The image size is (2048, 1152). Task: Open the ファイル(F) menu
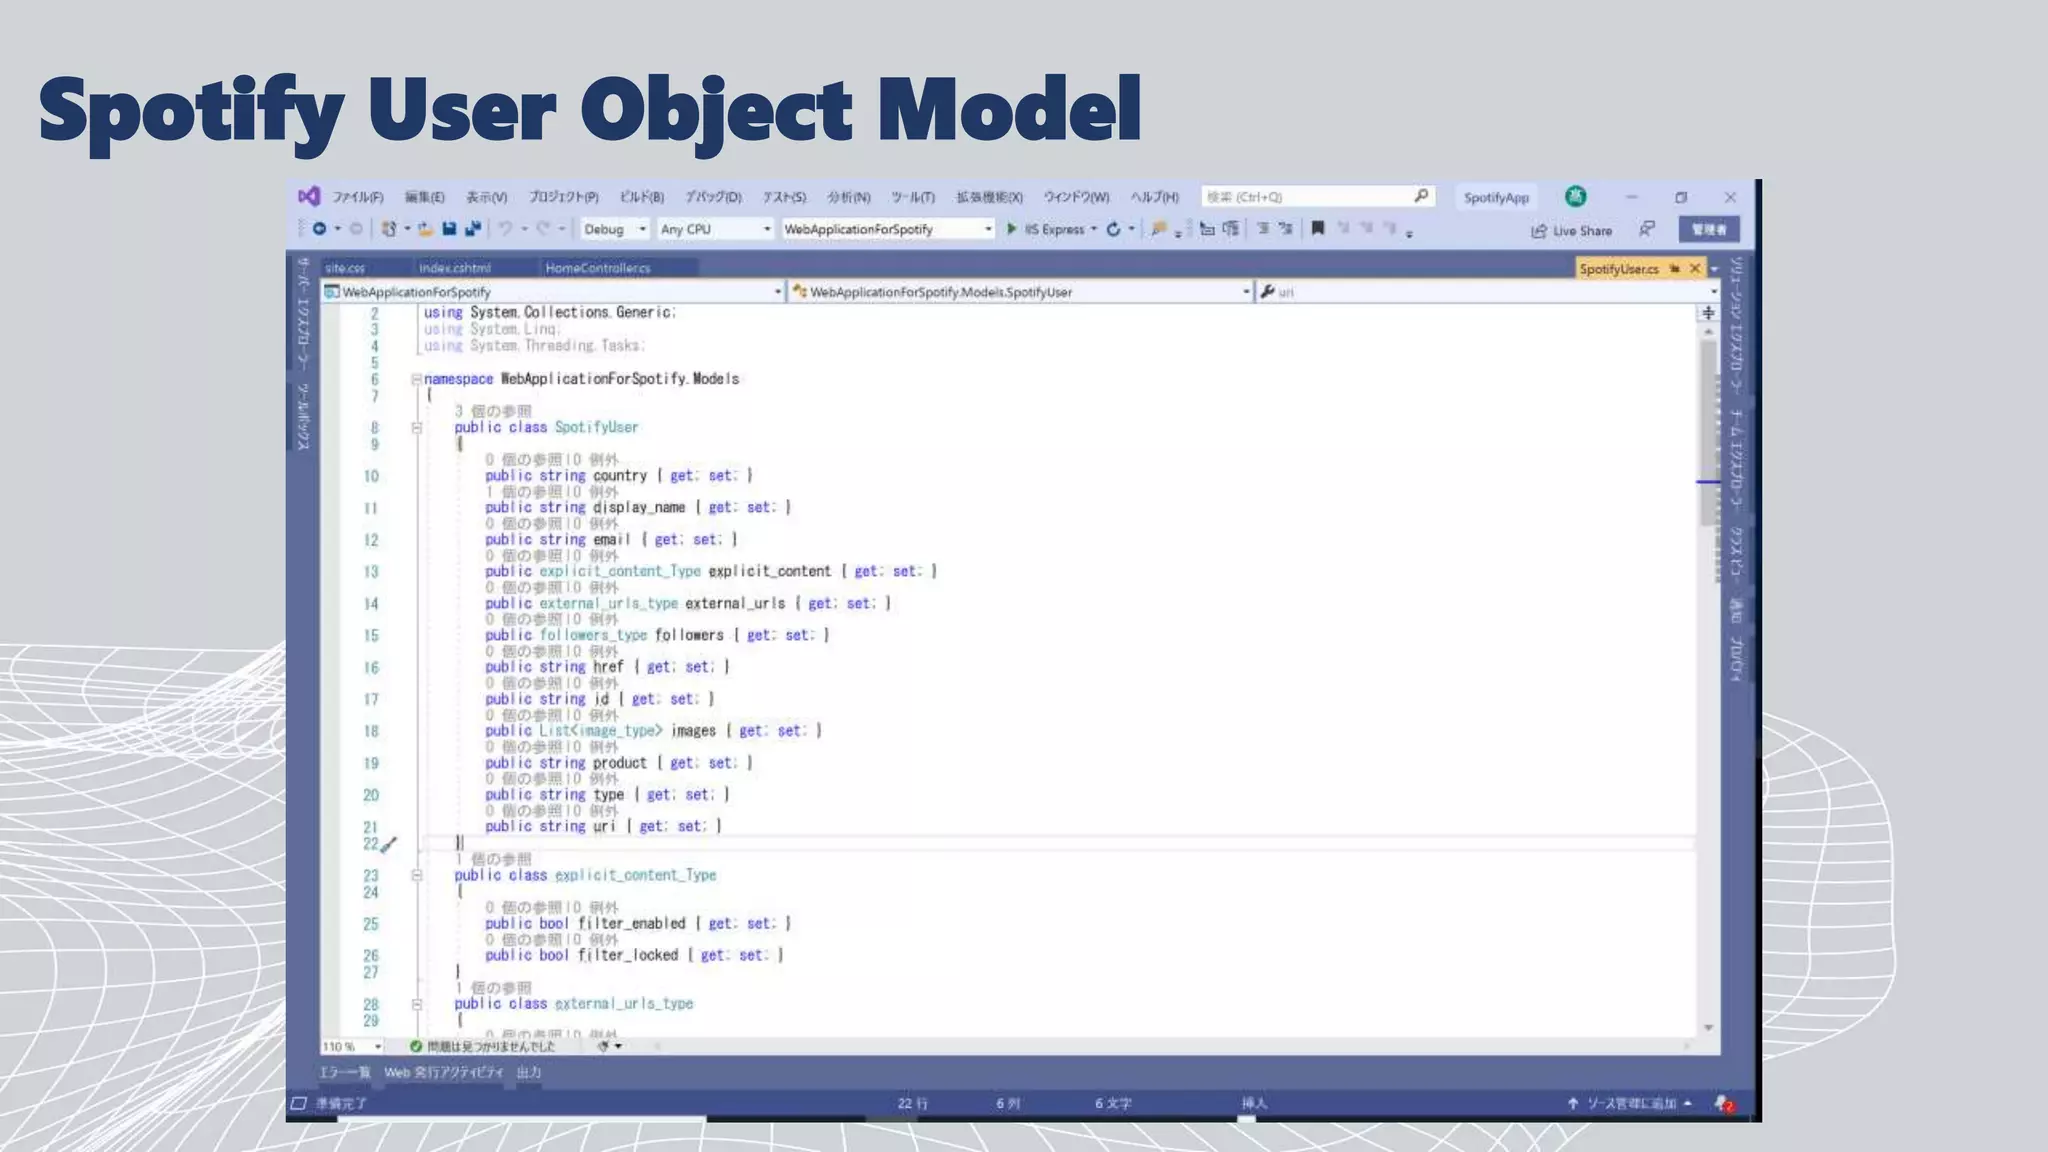[358, 197]
